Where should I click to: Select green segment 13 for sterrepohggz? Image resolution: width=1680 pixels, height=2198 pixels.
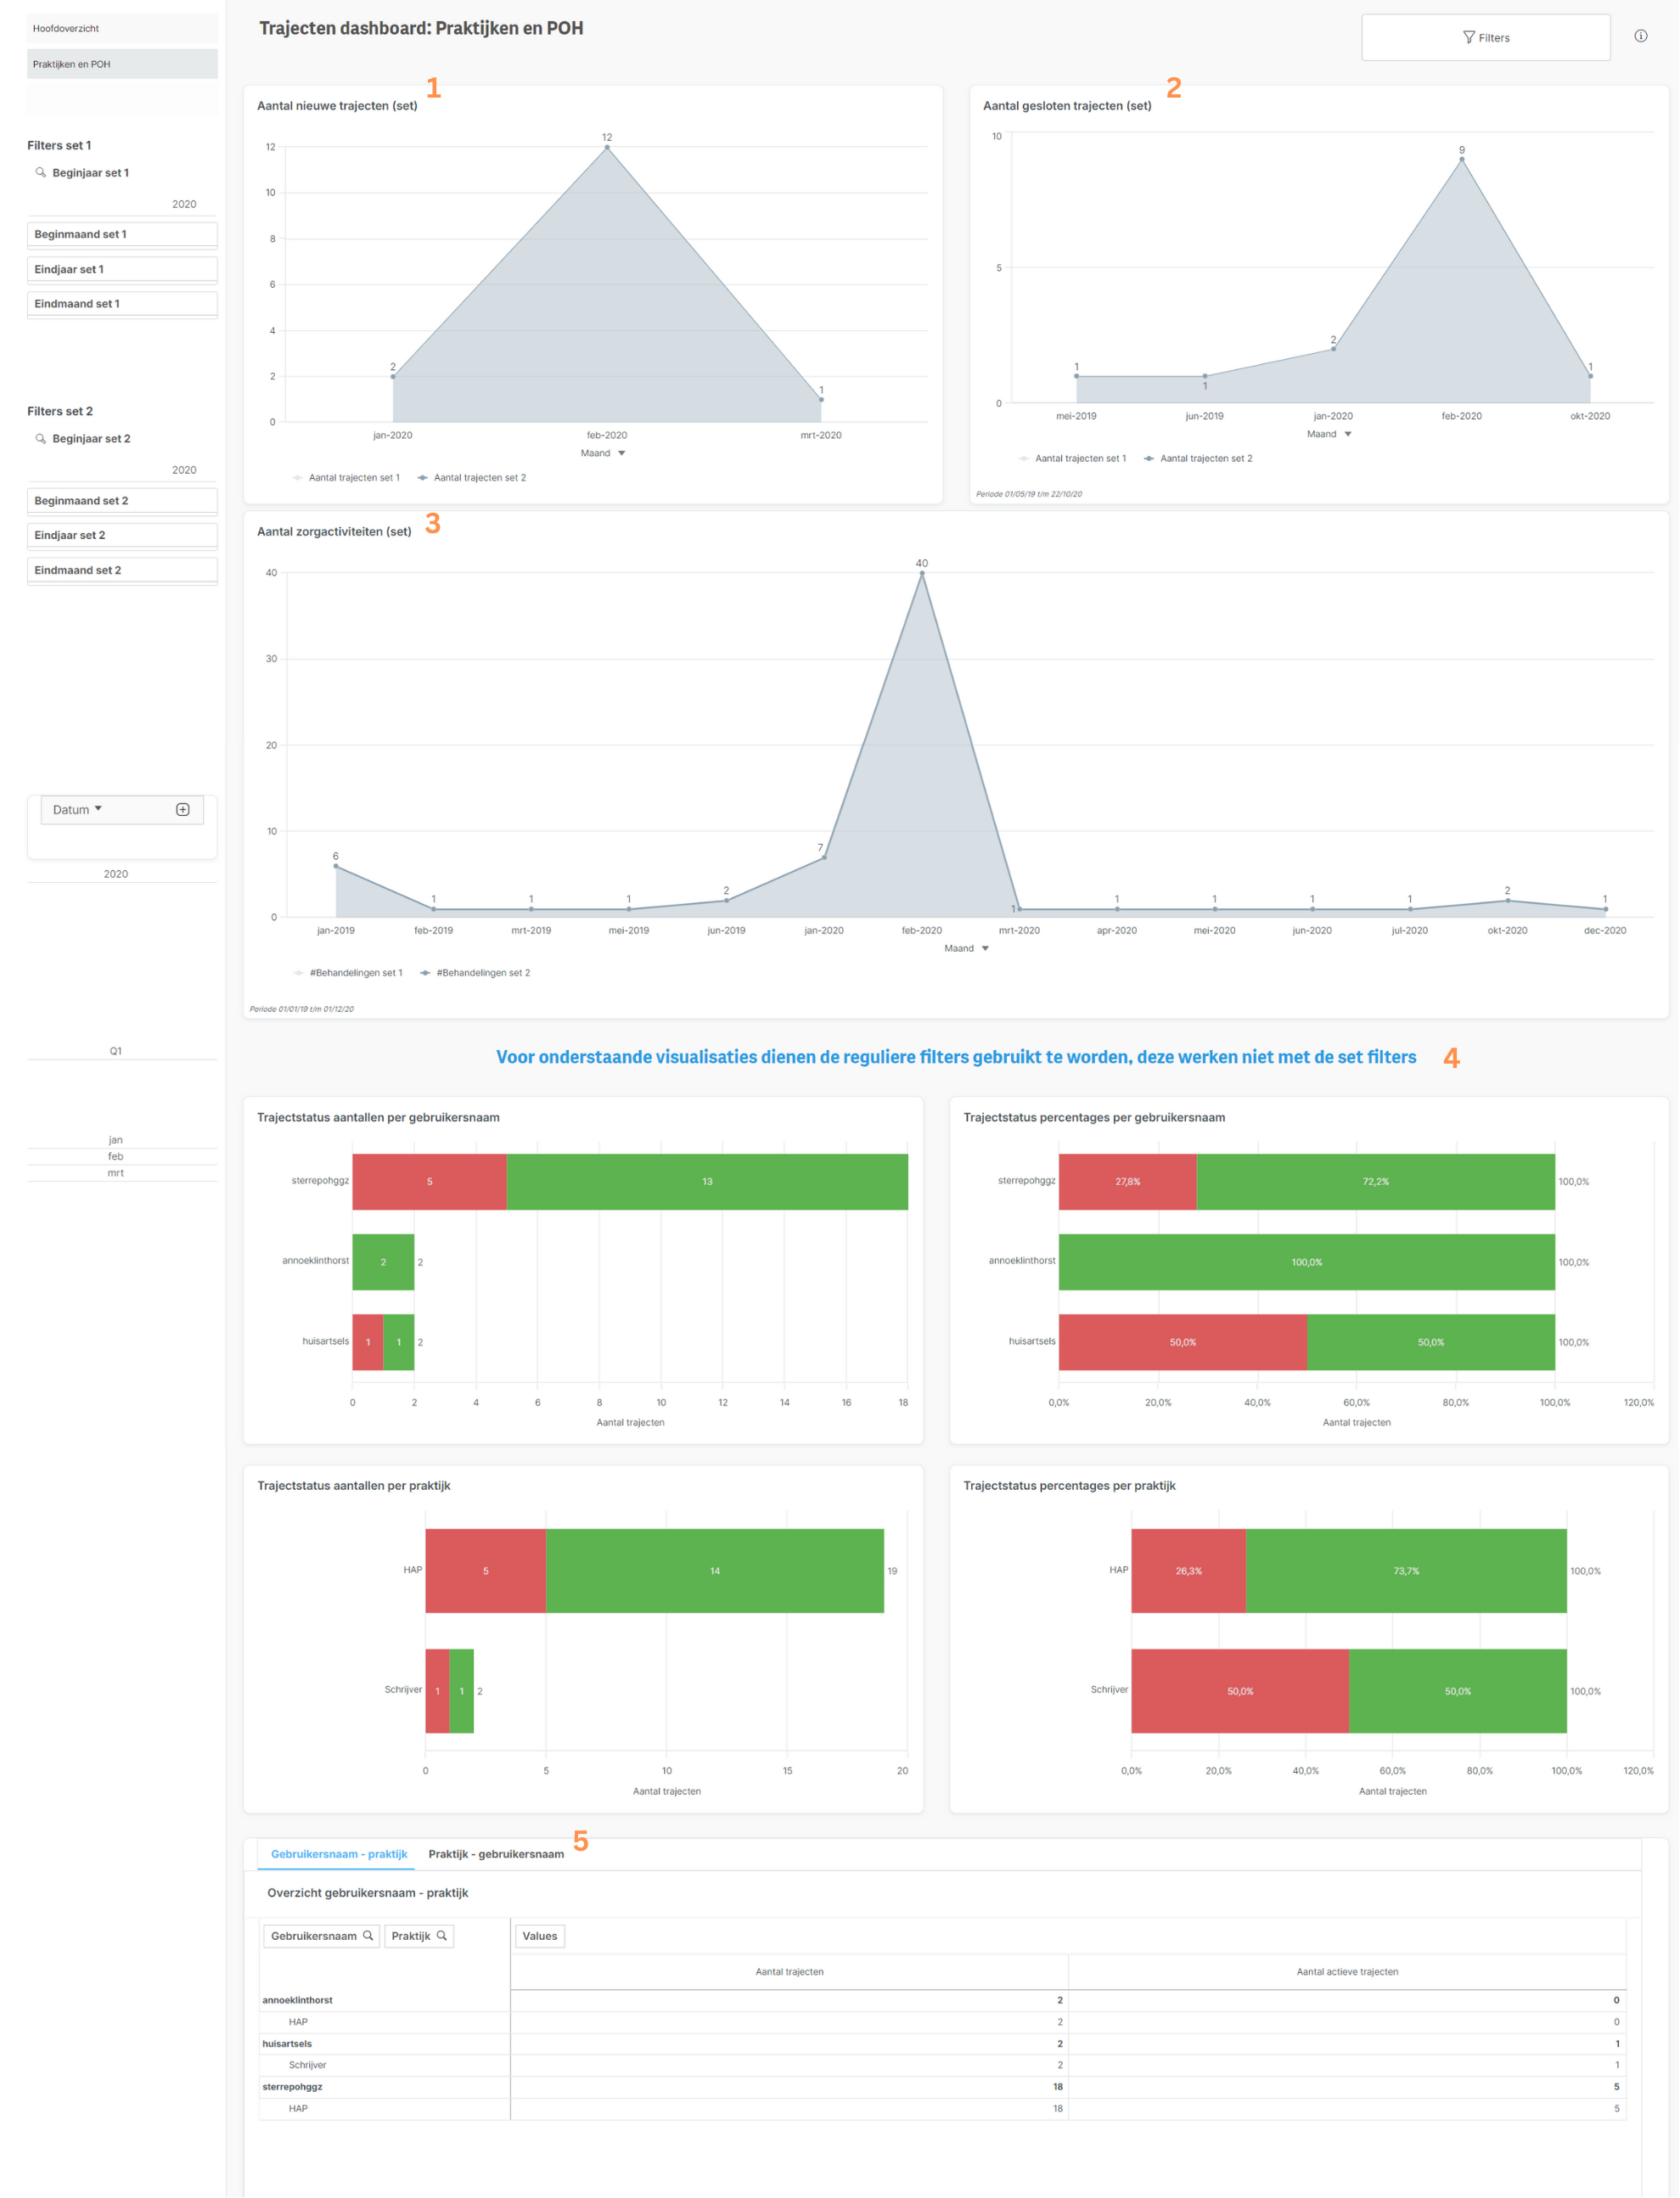point(707,1182)
